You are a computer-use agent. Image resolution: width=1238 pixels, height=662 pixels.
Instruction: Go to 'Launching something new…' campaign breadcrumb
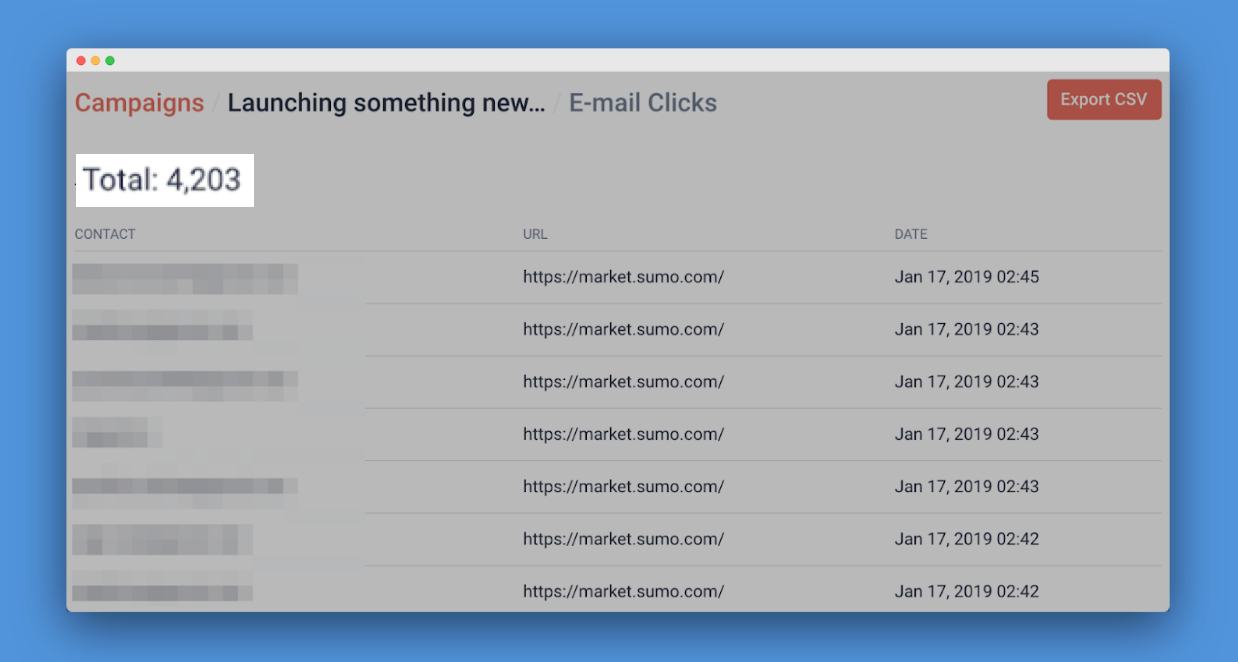point(386,103)
